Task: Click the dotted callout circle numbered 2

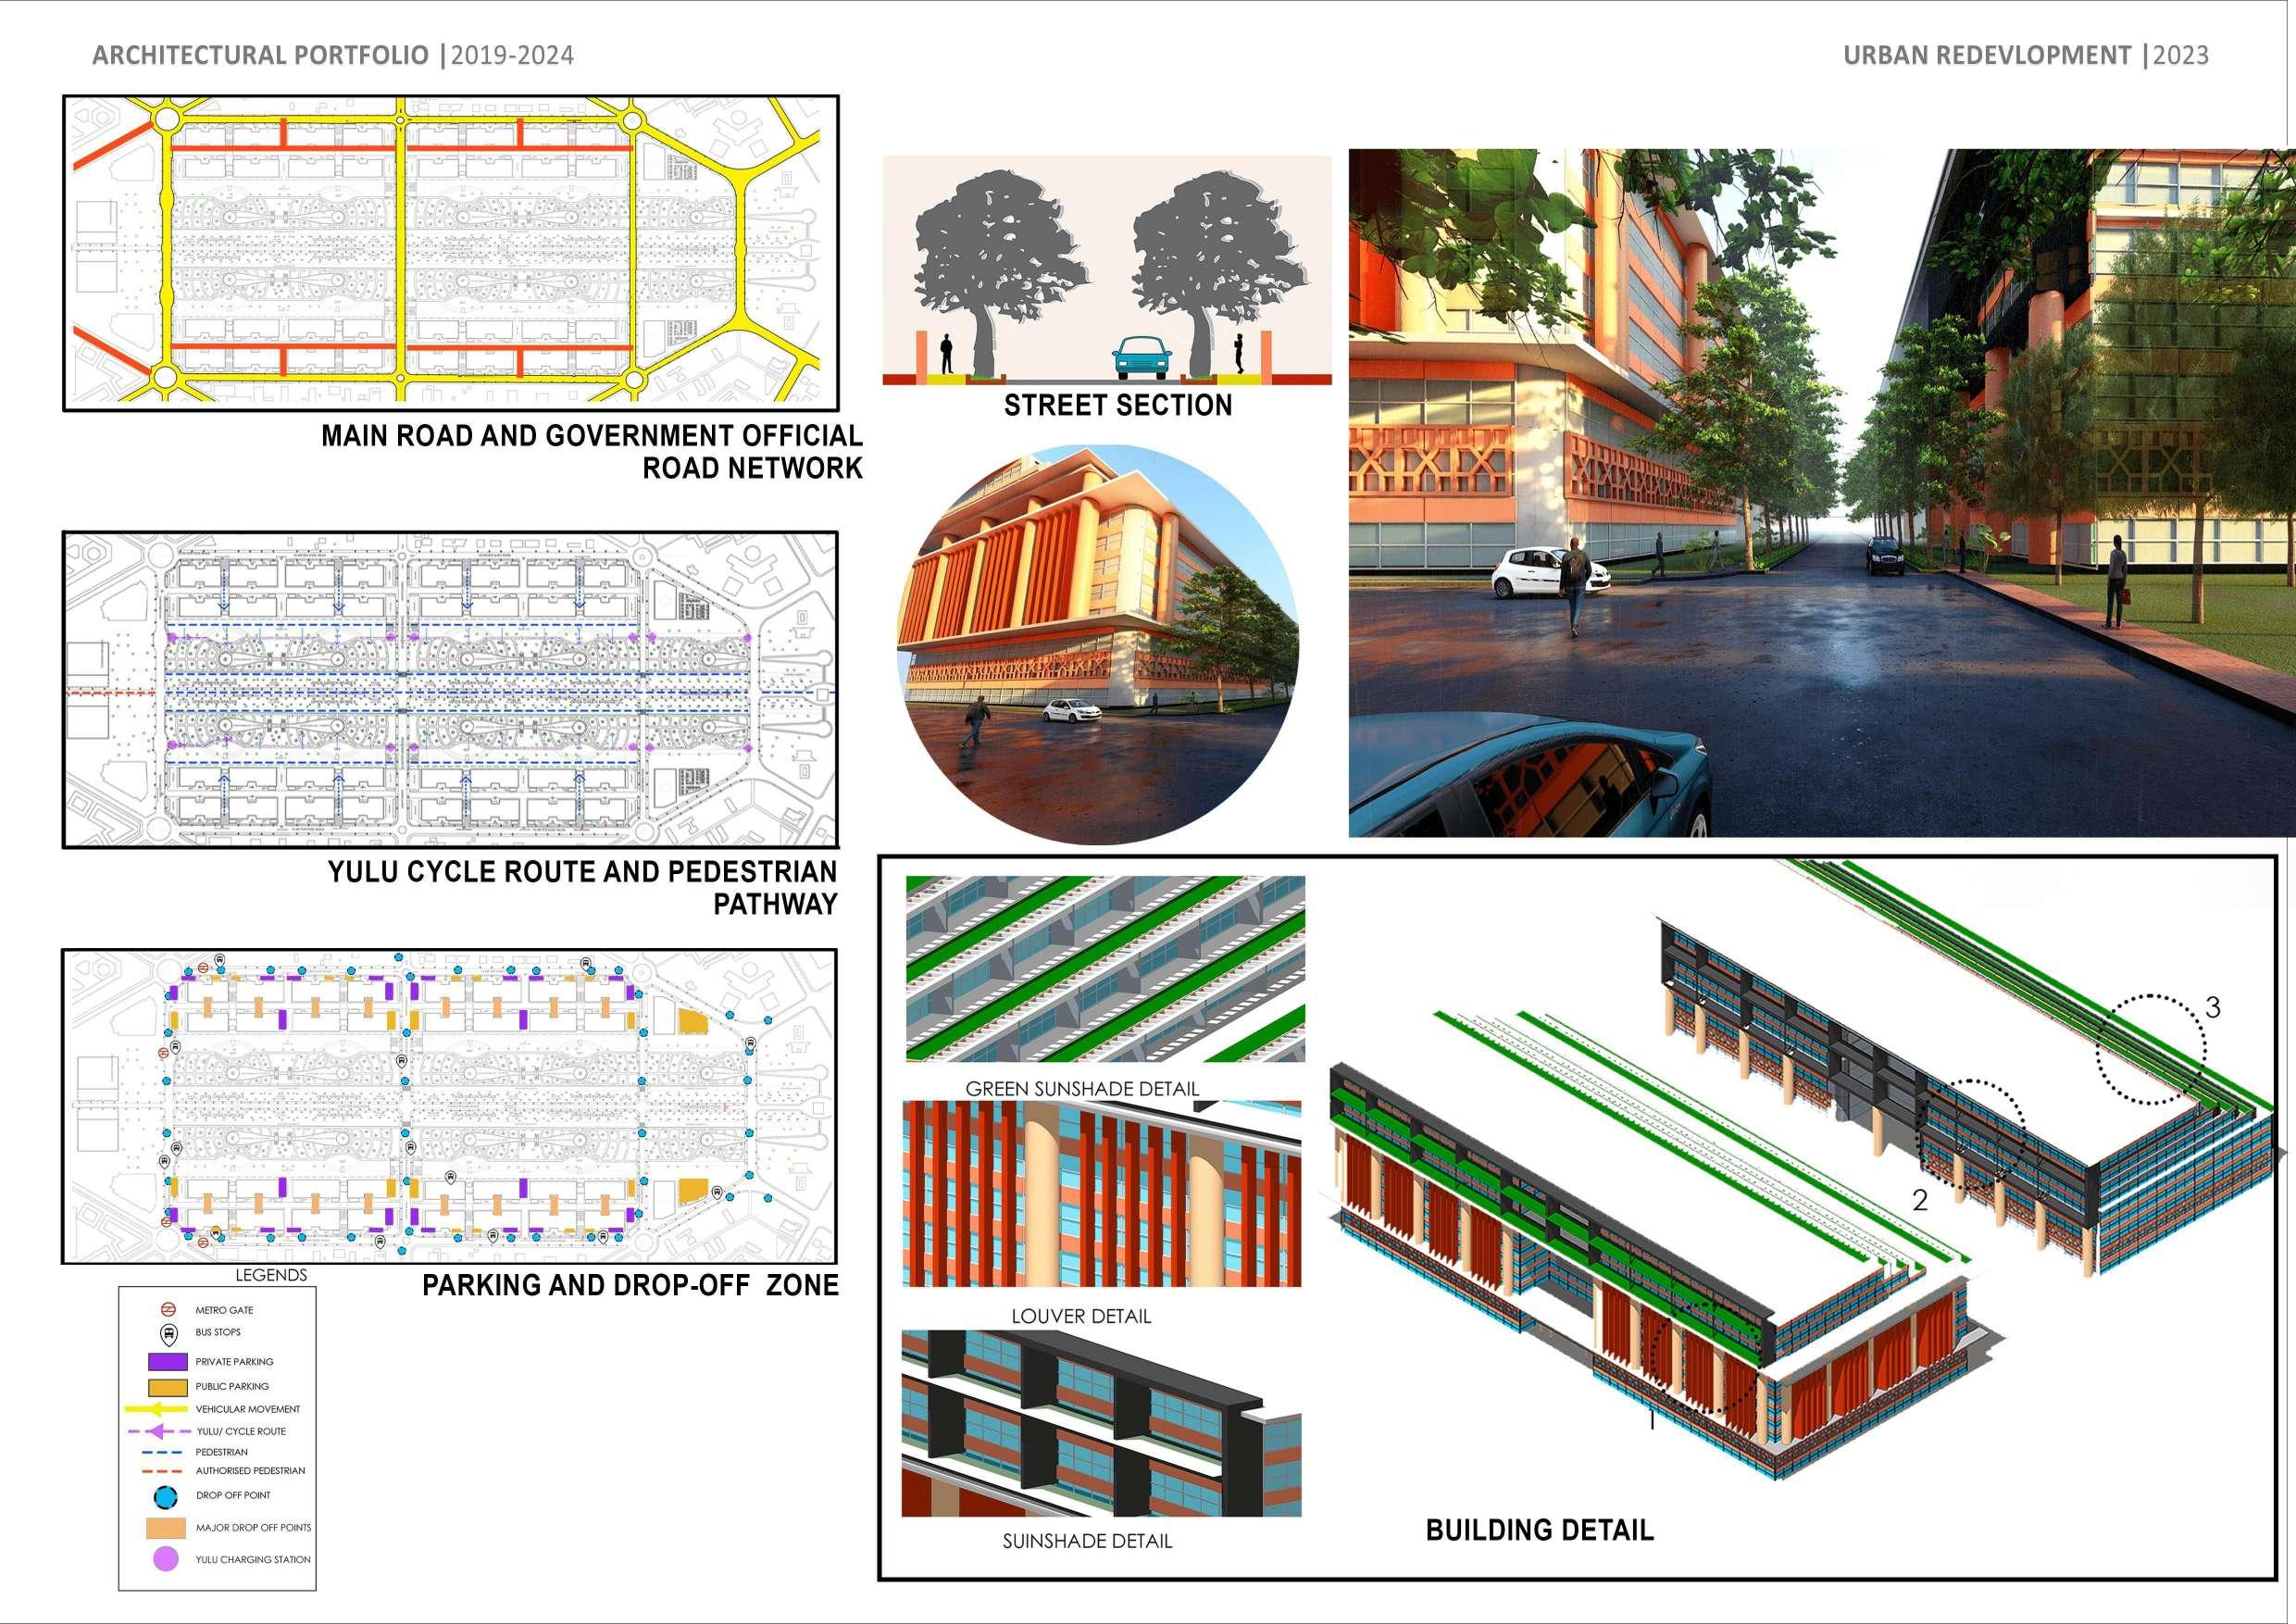Action: point(1971,1133)
